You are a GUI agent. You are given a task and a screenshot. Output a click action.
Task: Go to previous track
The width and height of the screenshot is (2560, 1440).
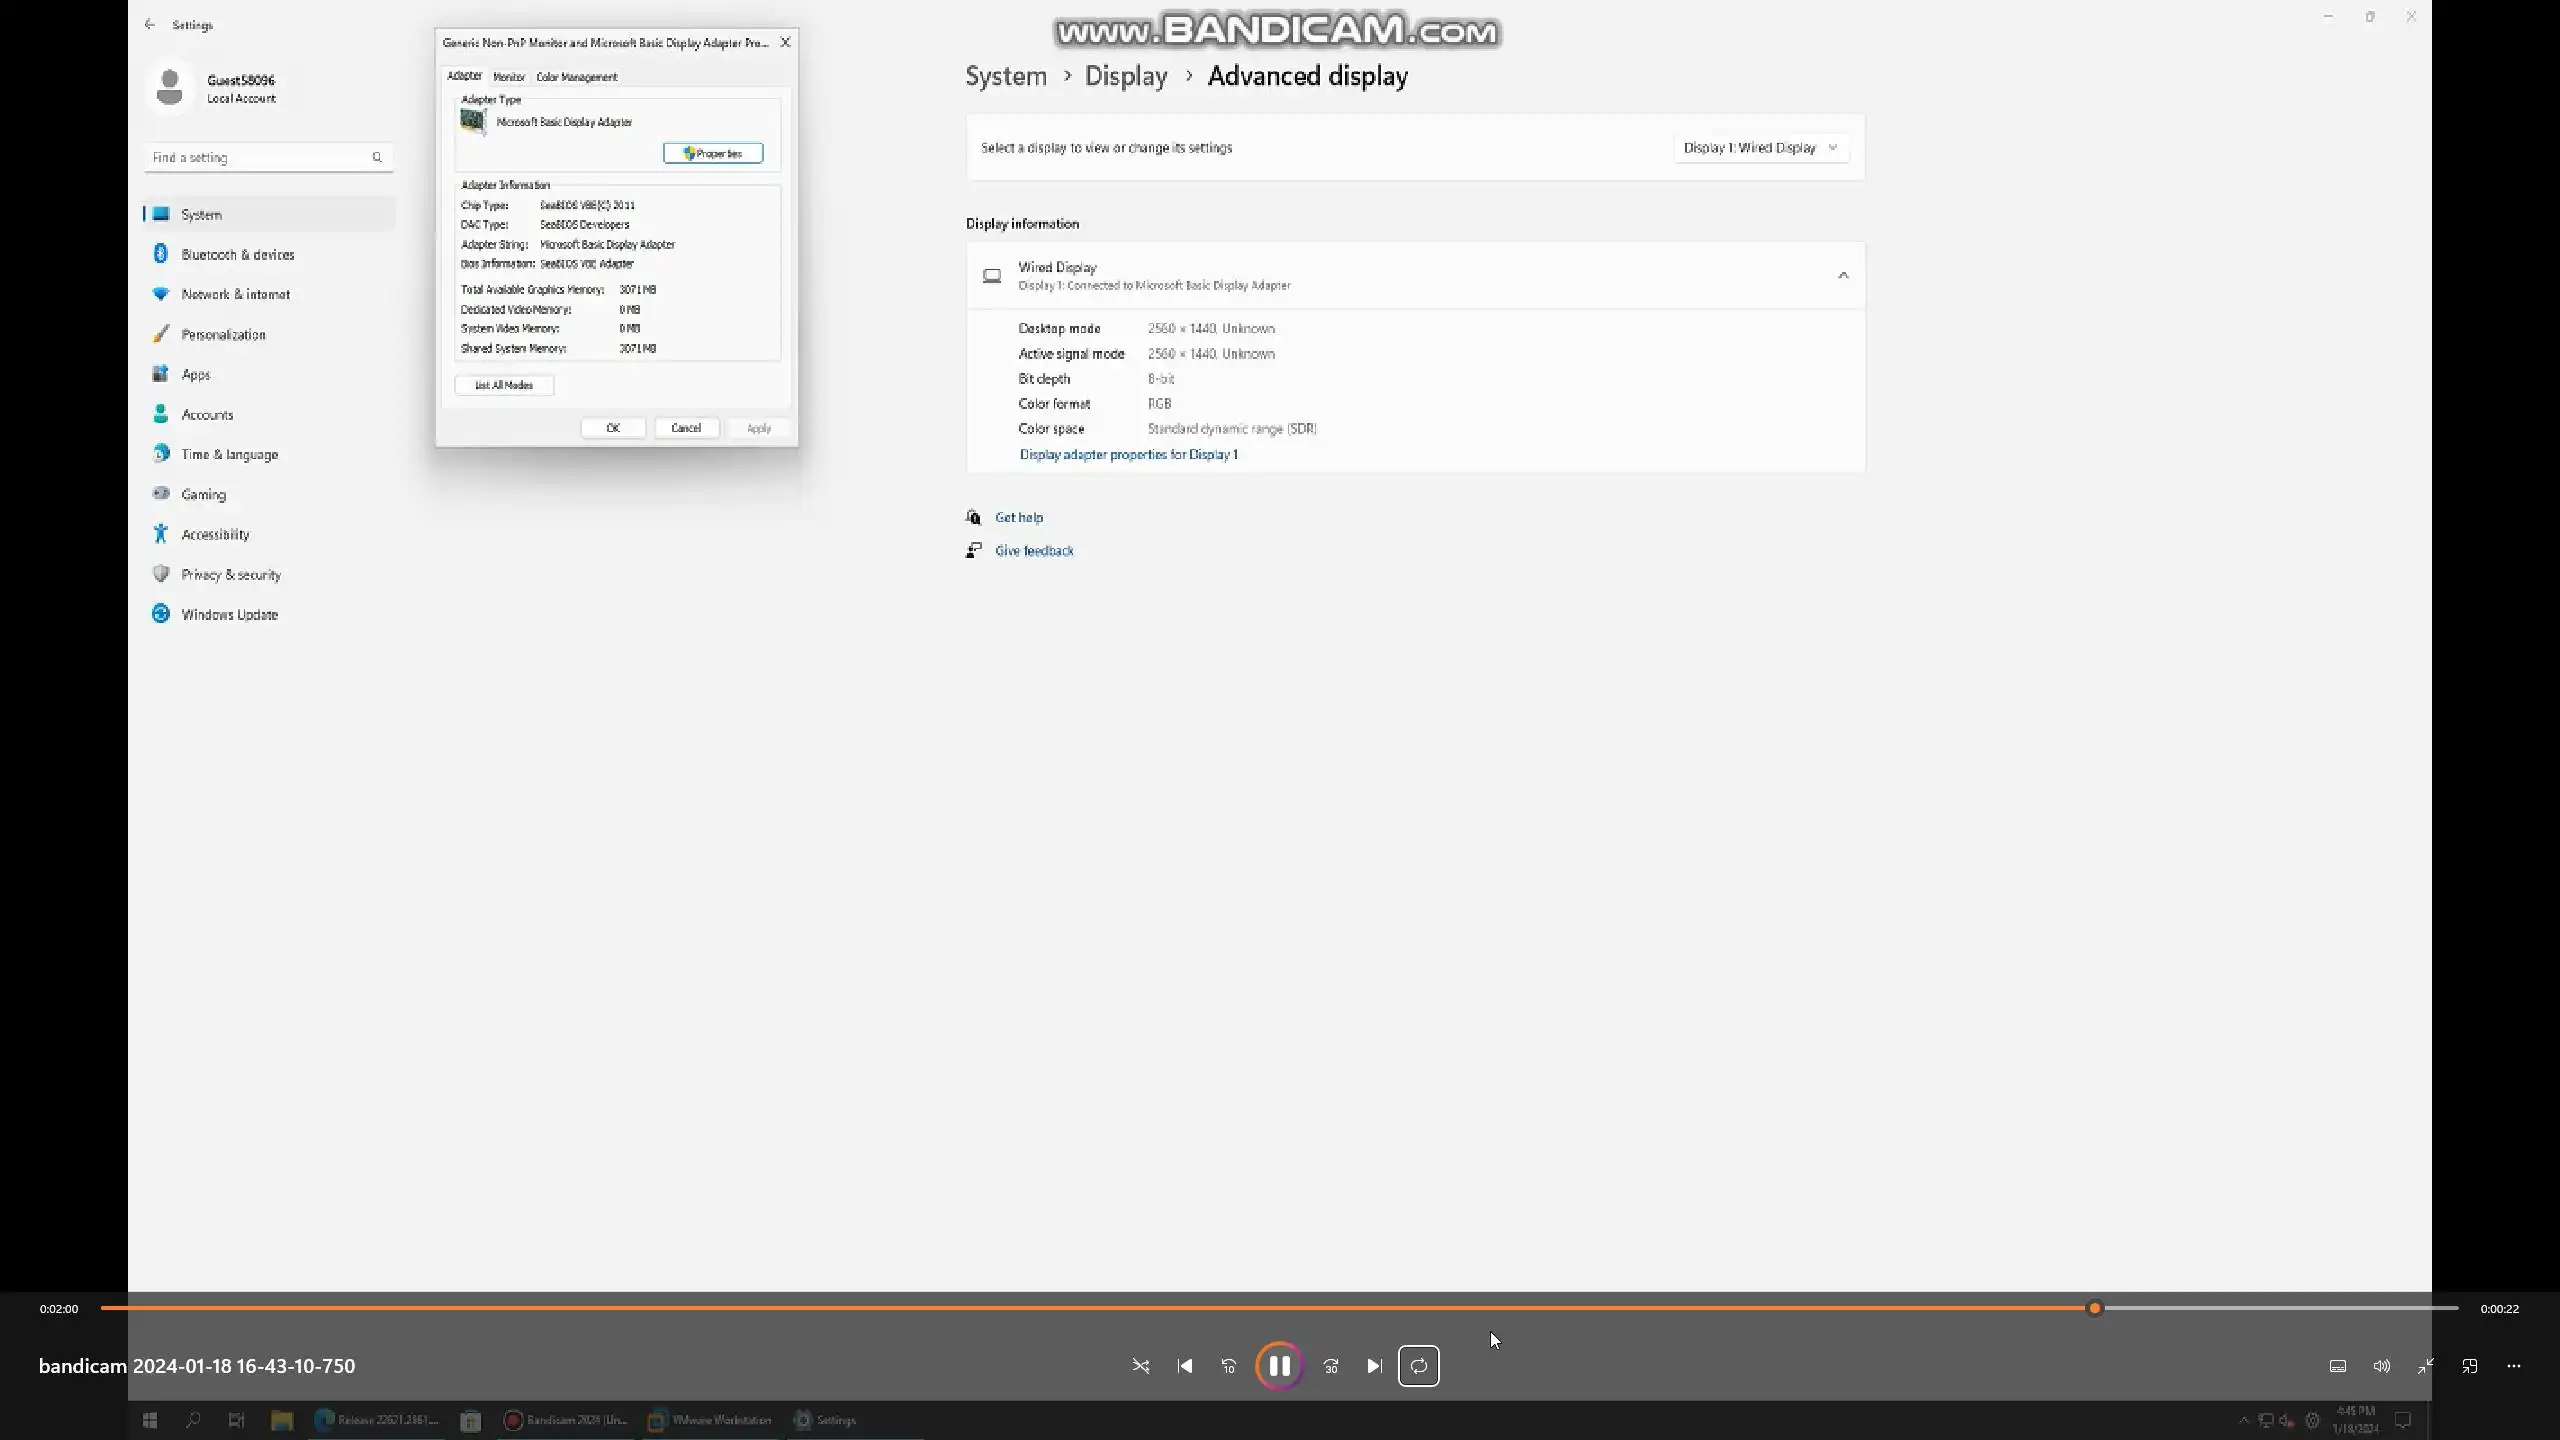[1185, 1366]
